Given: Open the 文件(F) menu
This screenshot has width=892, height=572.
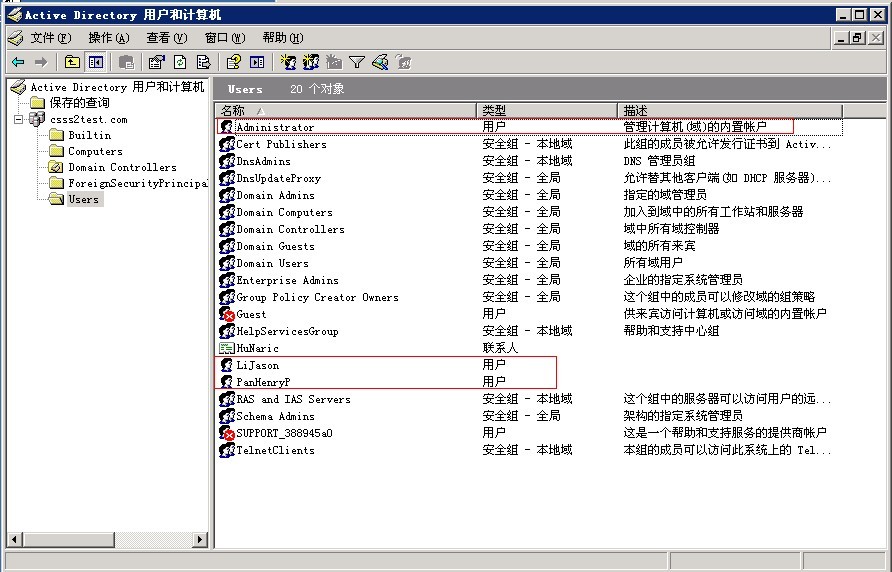Looking at the screenshot, I should point(51,38).
